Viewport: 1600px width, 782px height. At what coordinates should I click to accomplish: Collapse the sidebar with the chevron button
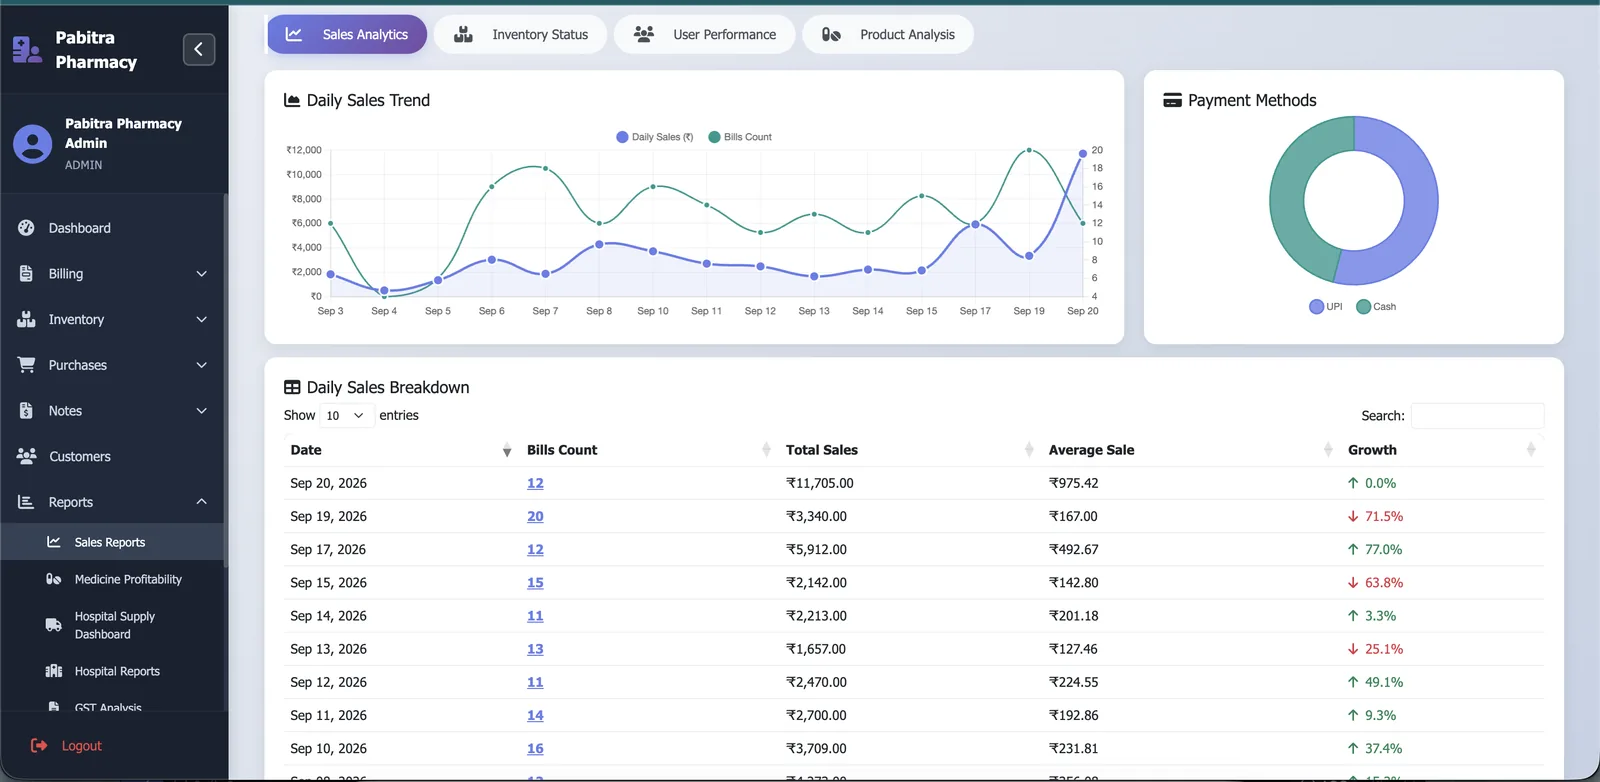coord(199,49)
